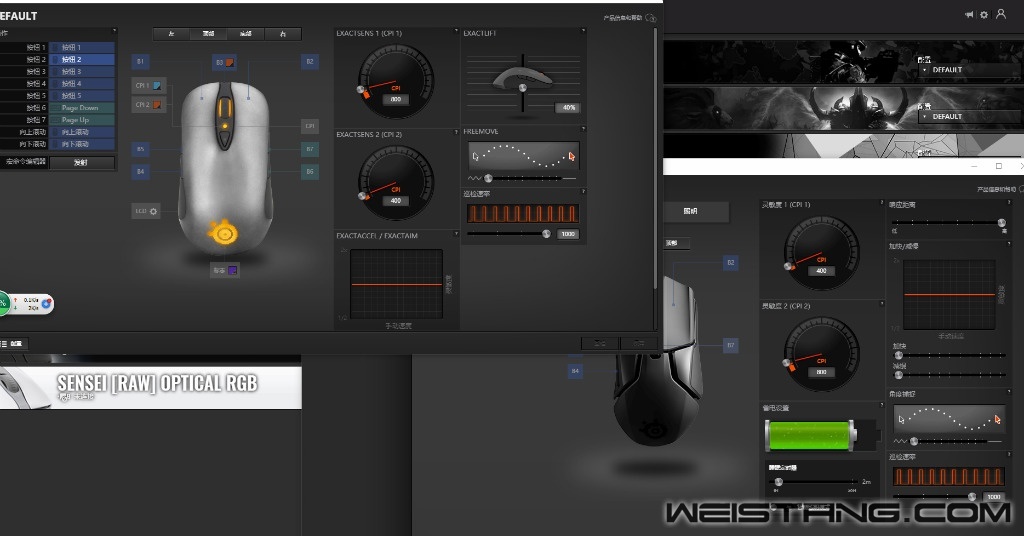Screen dimensions: 1024x536
Task: Open the logo illumination color swatch below mouse
Action: pyautogui.click(x=232, y=270)
